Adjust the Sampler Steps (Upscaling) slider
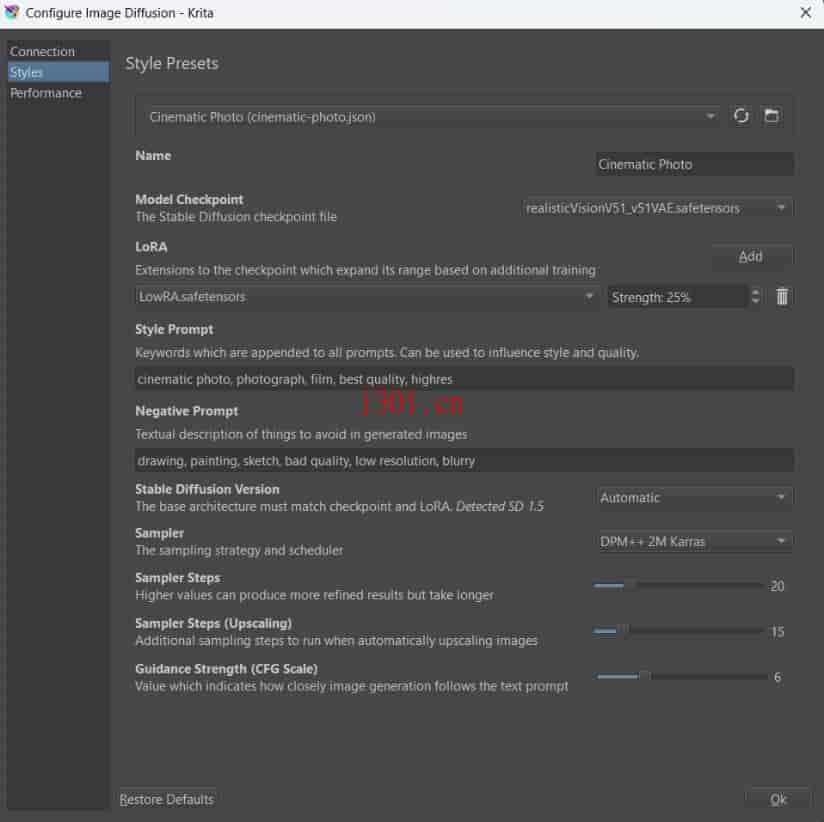 tap(678, 631)
